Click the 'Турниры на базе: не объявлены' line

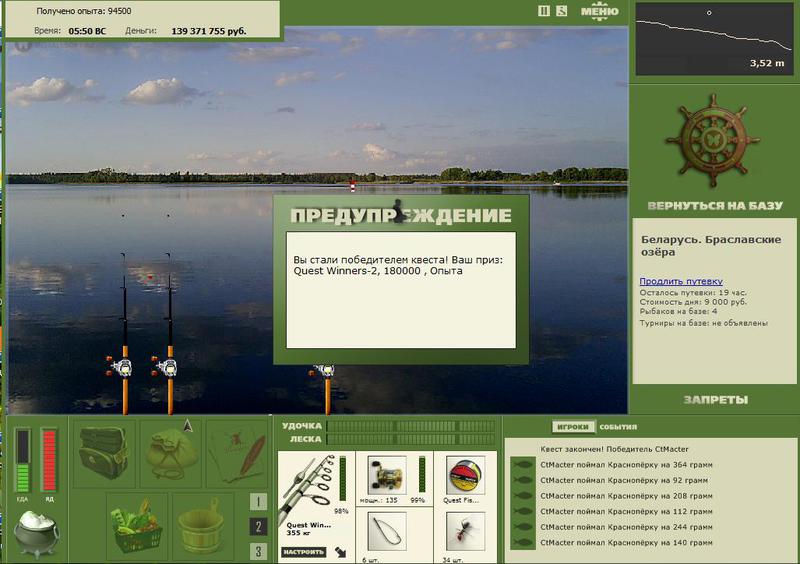pyautogui.click(x=704, y=323)
